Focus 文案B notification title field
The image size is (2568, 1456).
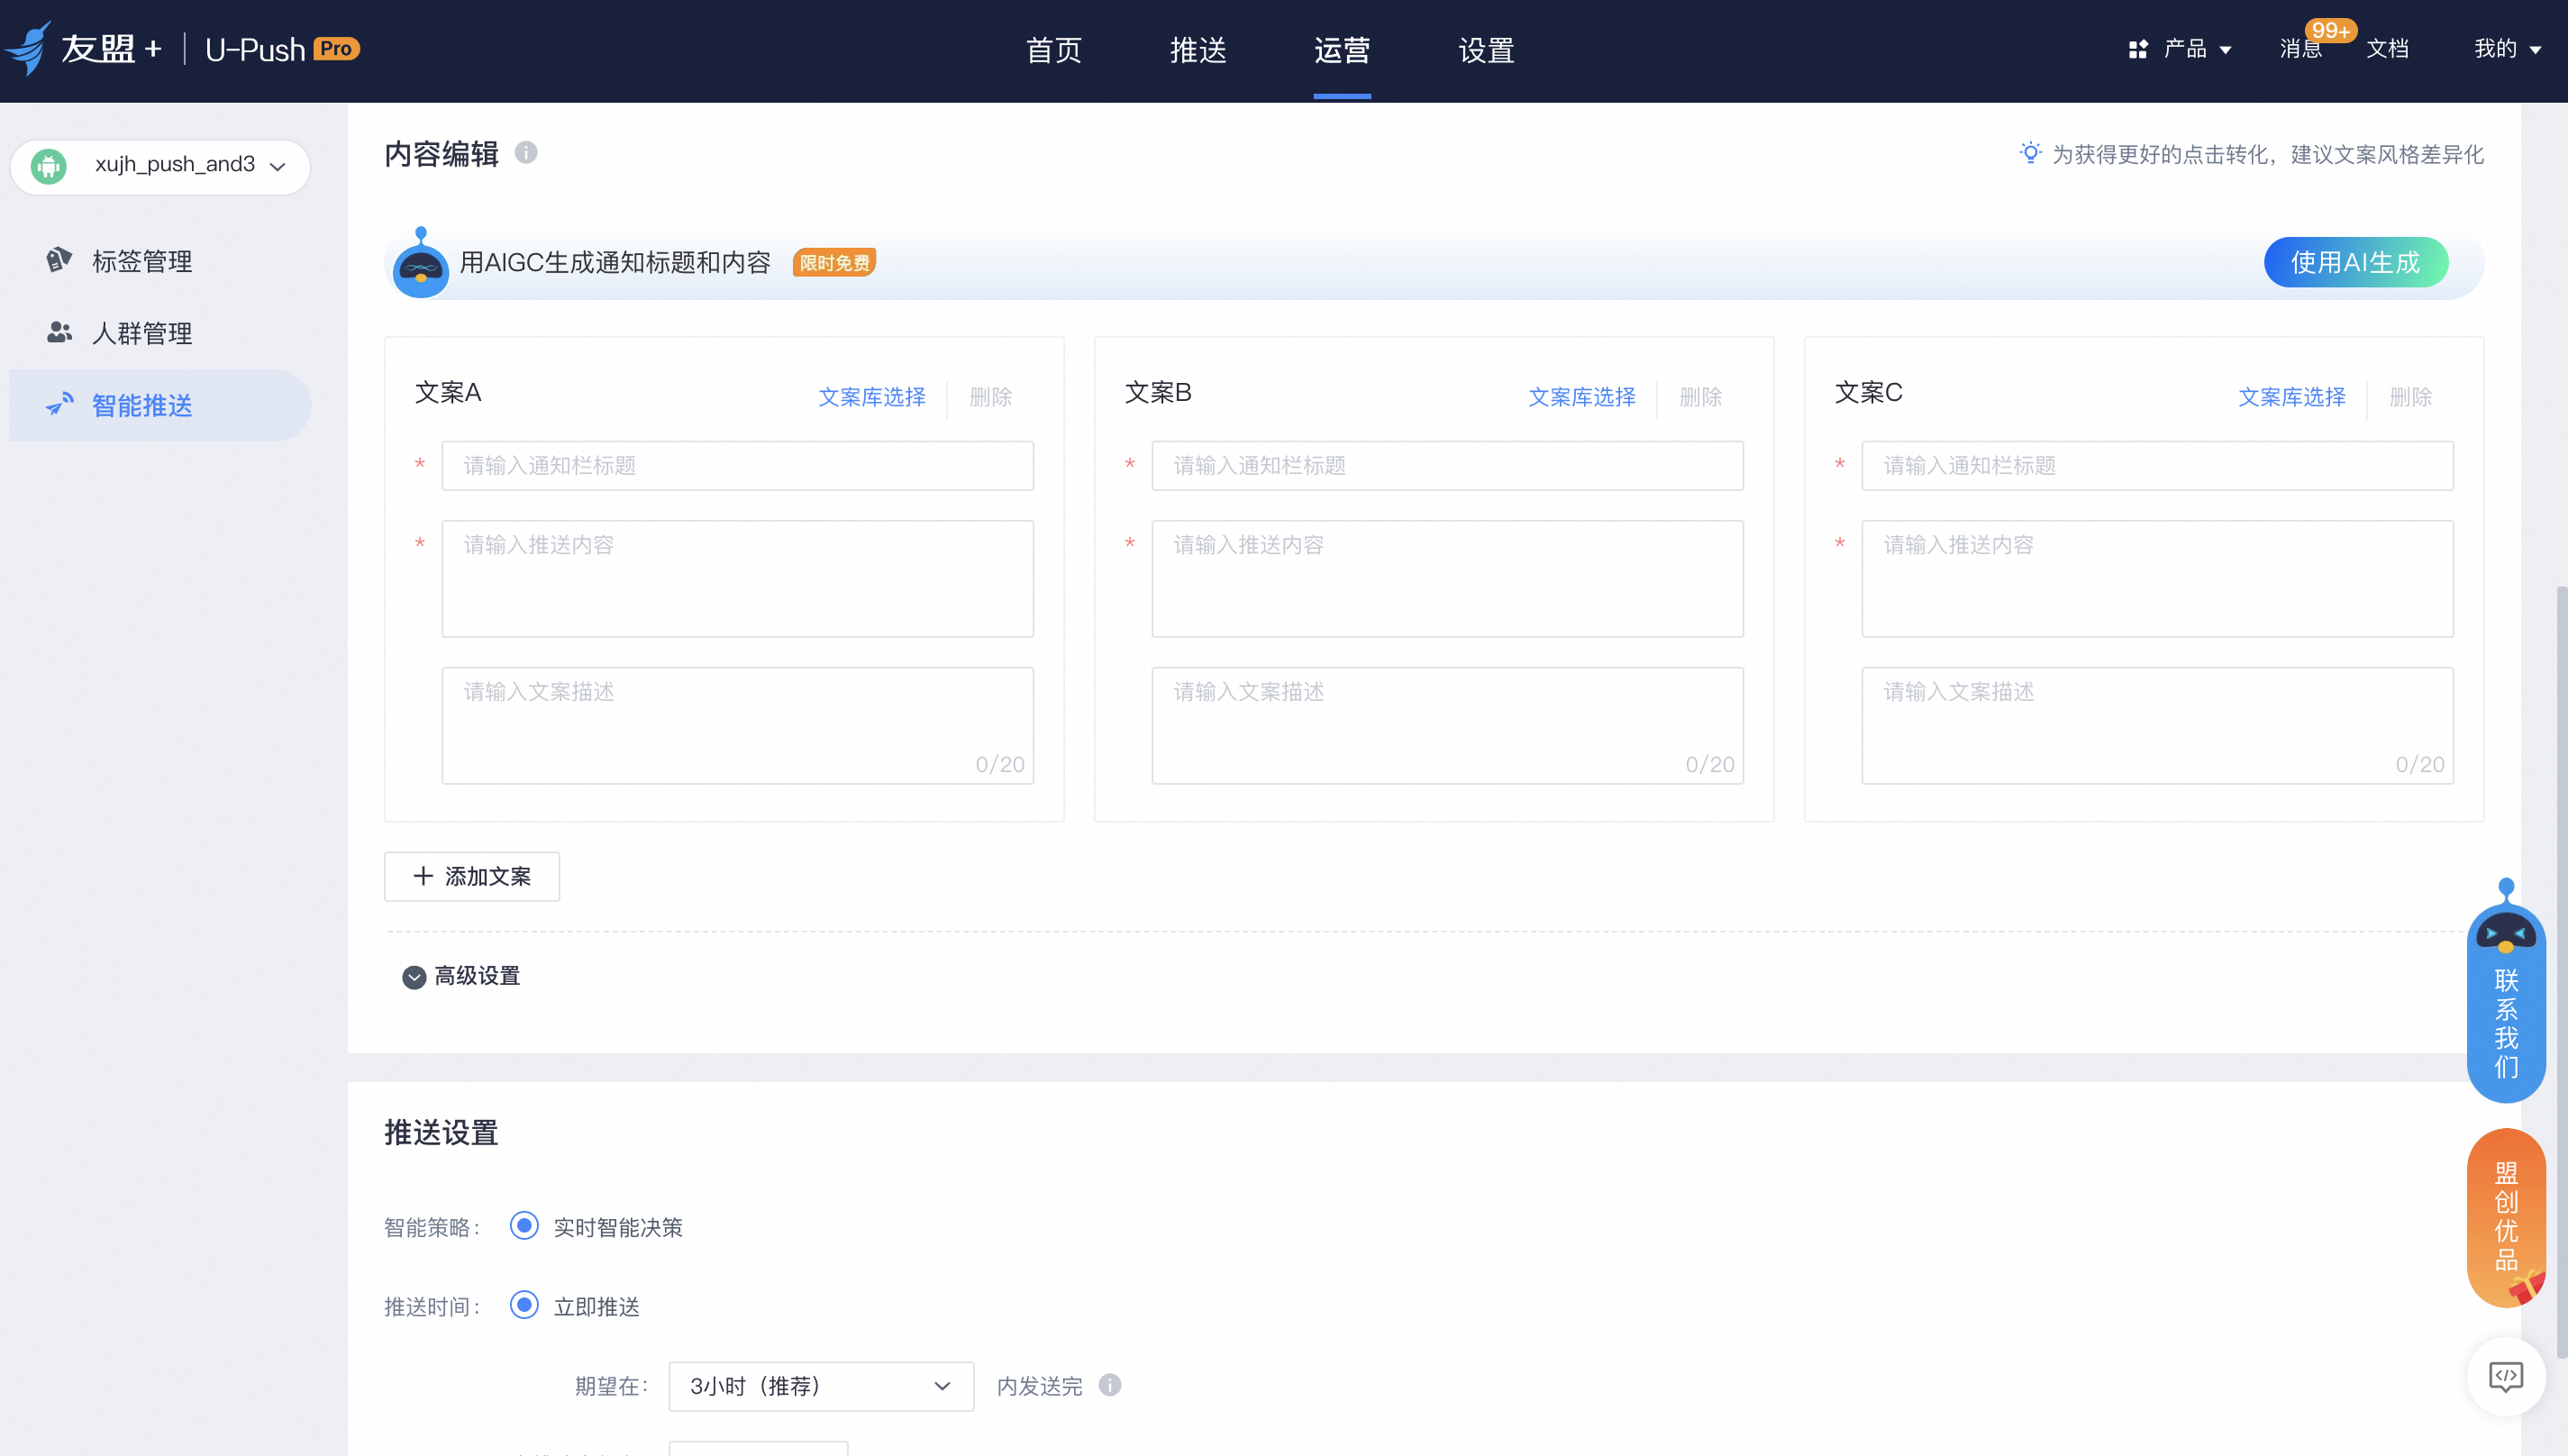tap(1448, 466)
